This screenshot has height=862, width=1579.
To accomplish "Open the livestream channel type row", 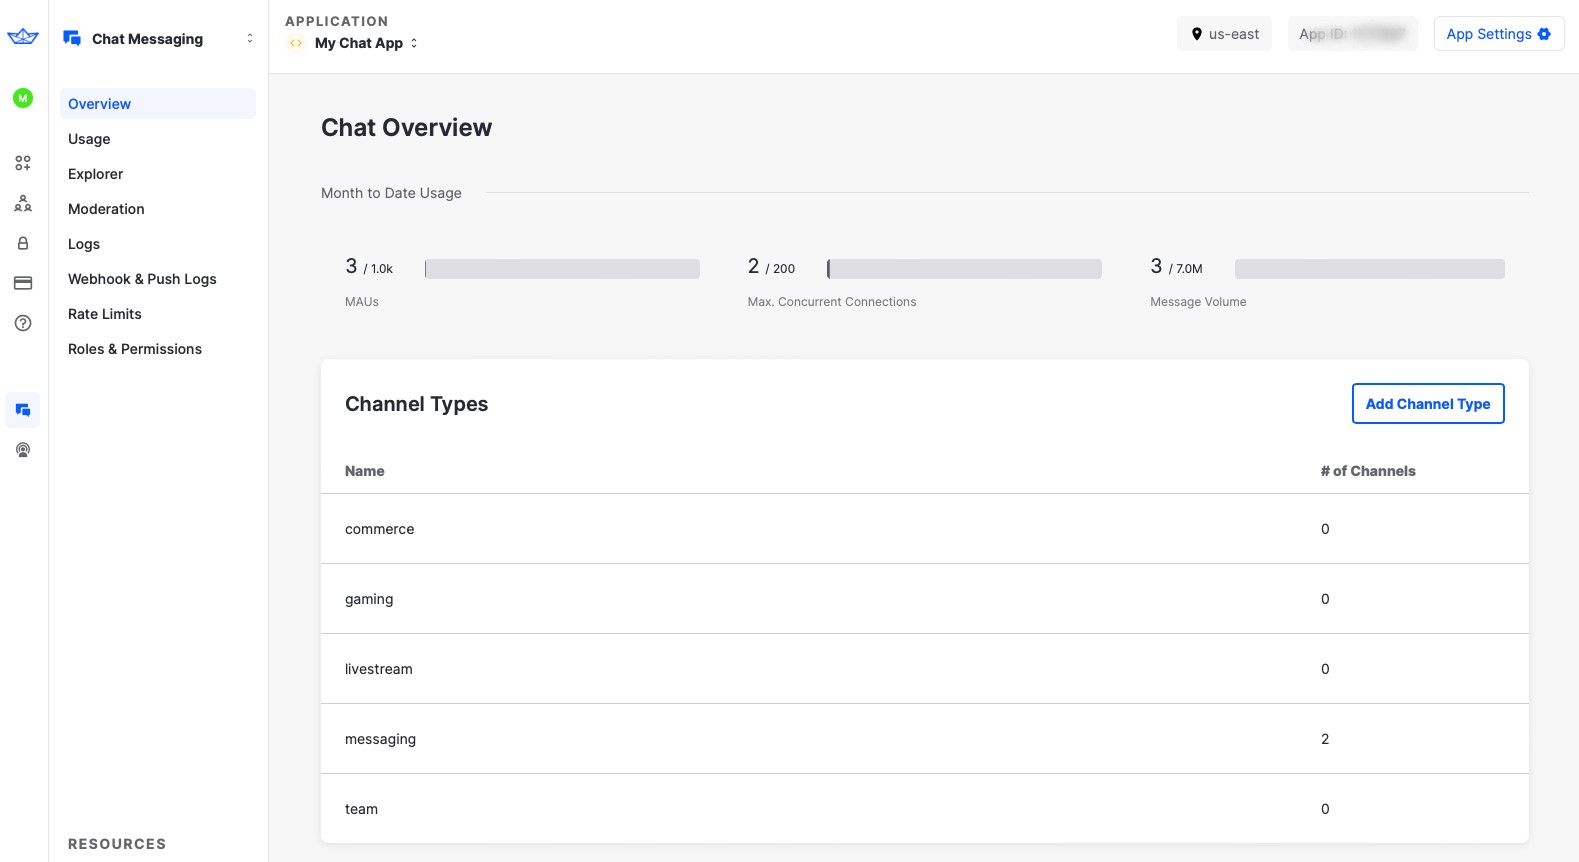I will coord(925,669).
